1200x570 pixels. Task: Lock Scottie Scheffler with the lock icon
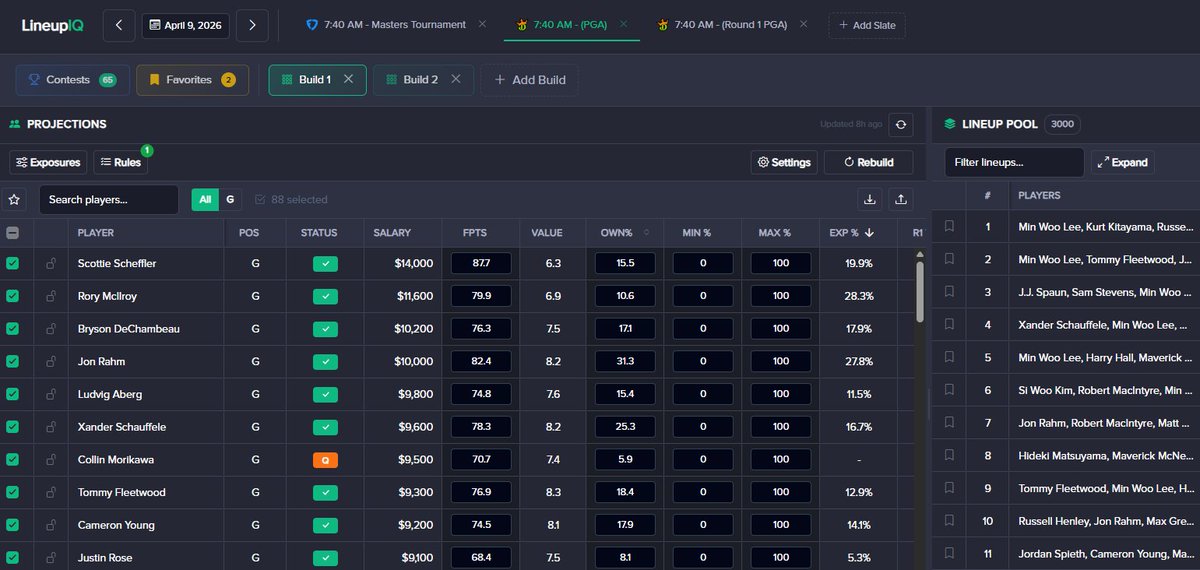coord(50,264)
